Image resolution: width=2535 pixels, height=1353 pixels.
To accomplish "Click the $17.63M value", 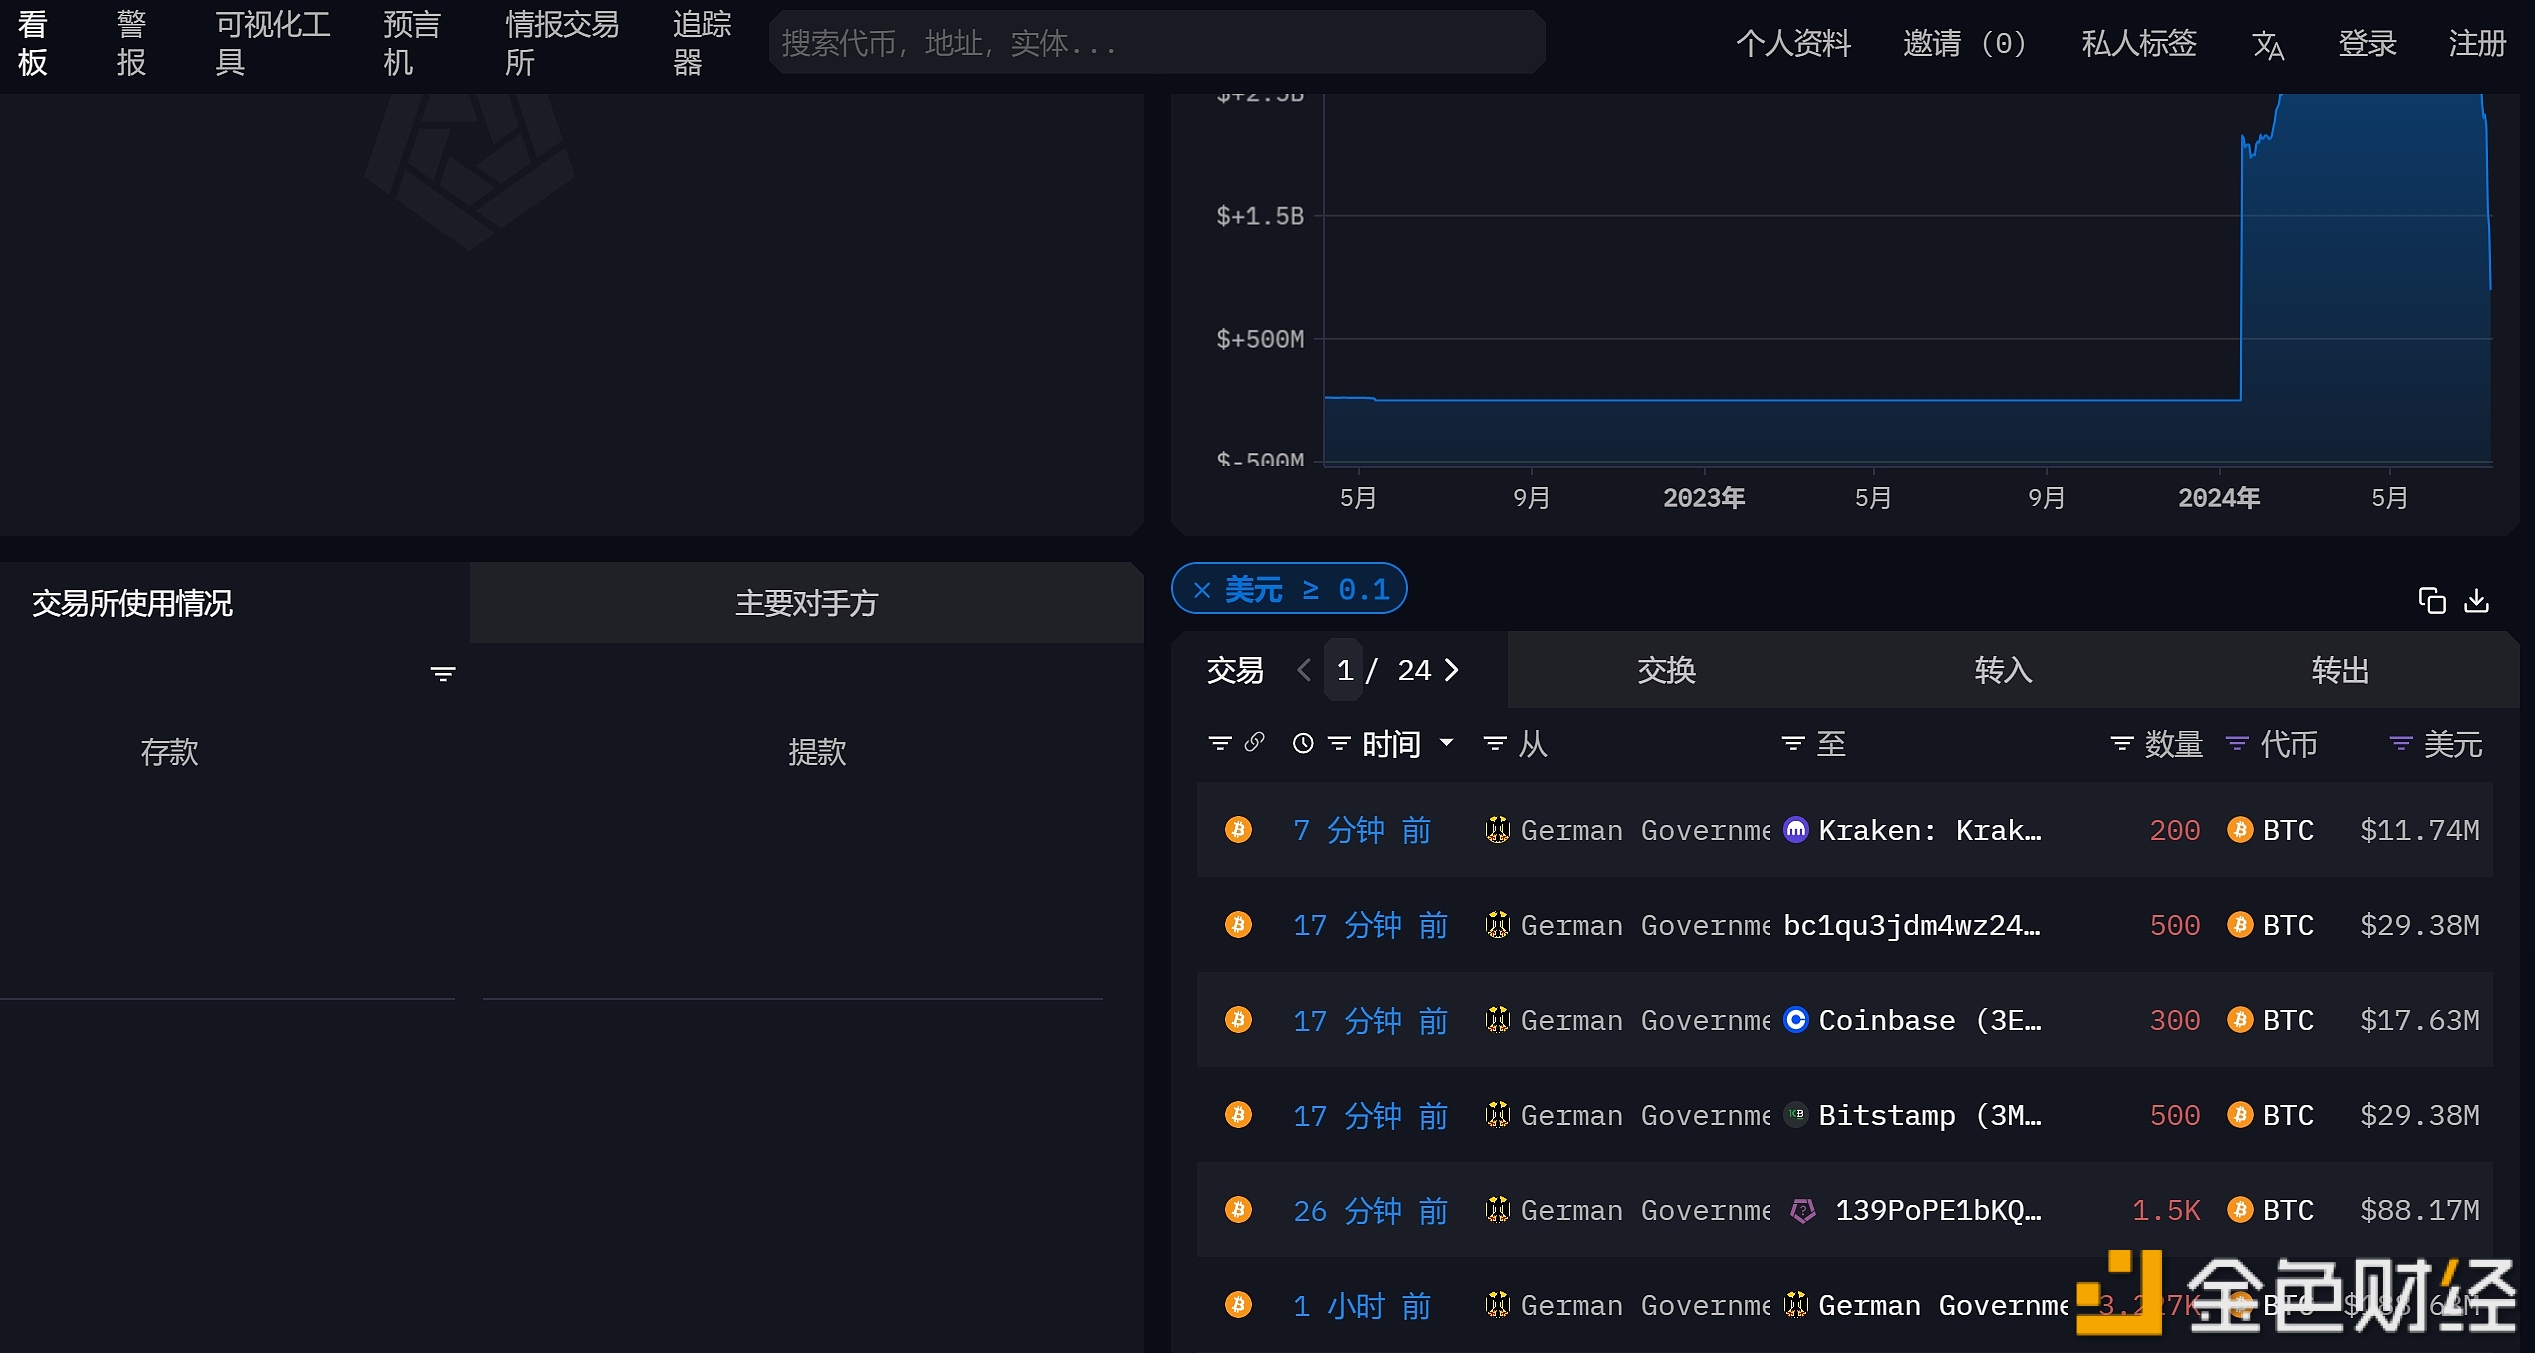I will pos(2420,1020).
